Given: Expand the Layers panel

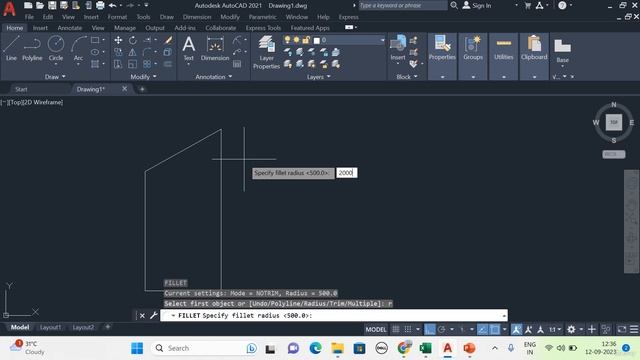Looking at the screenshot, I should (x=318, y=76).
